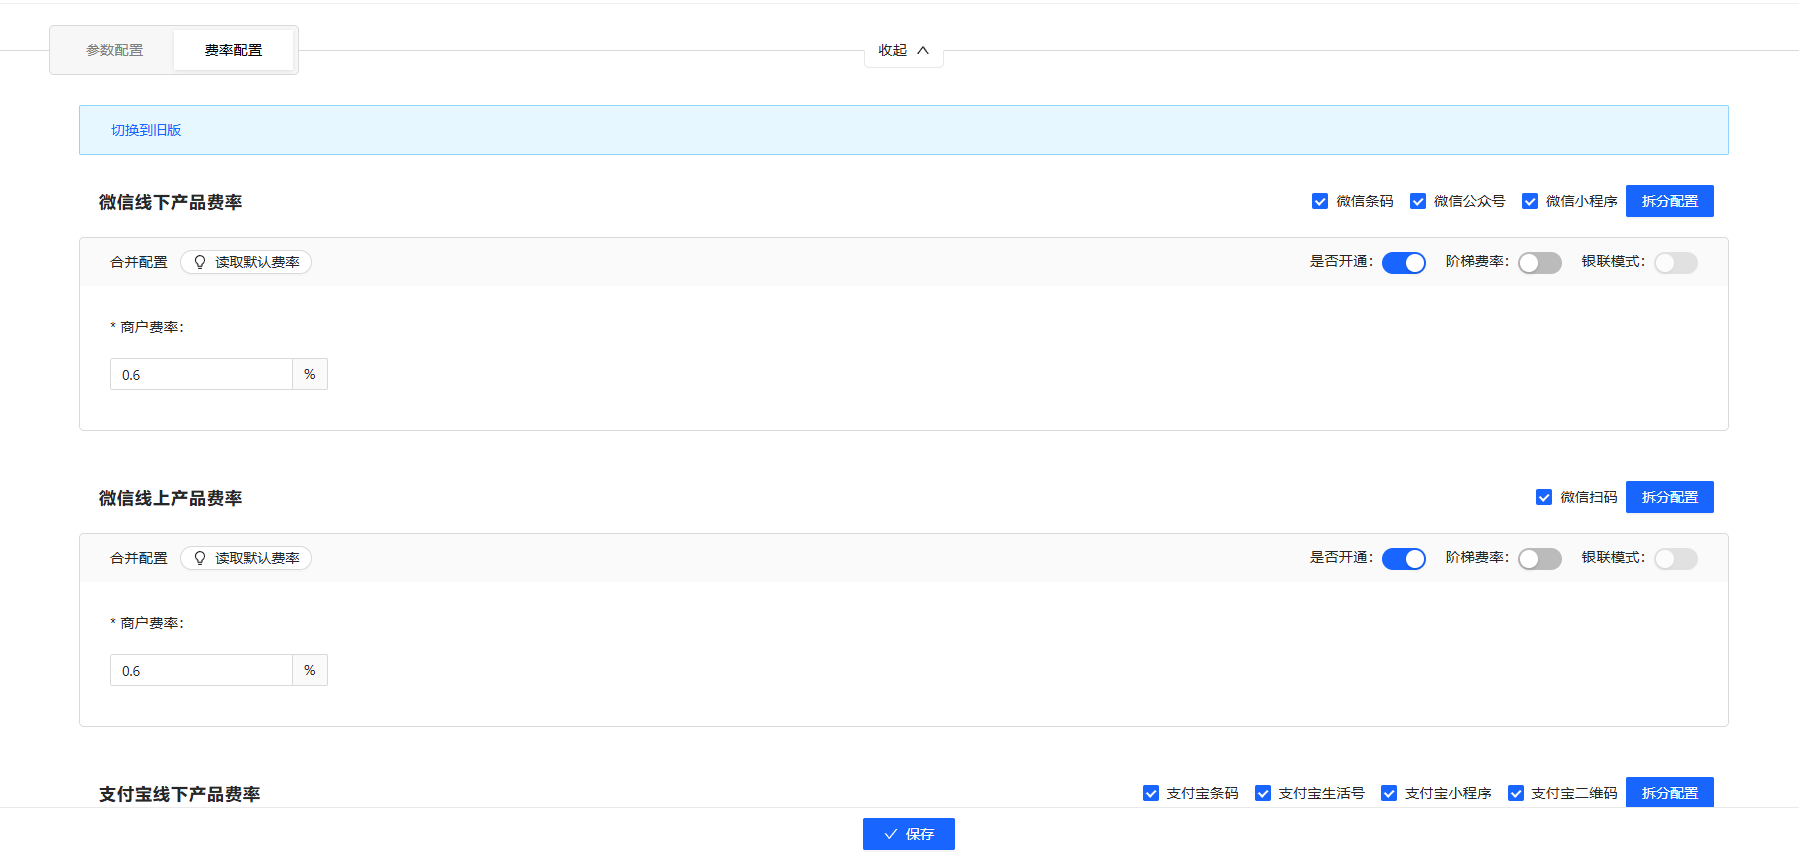Focus the WeChat offline 商户费率 input field
The width and height of the screenshot is (1799, 855).
point(201,375)
